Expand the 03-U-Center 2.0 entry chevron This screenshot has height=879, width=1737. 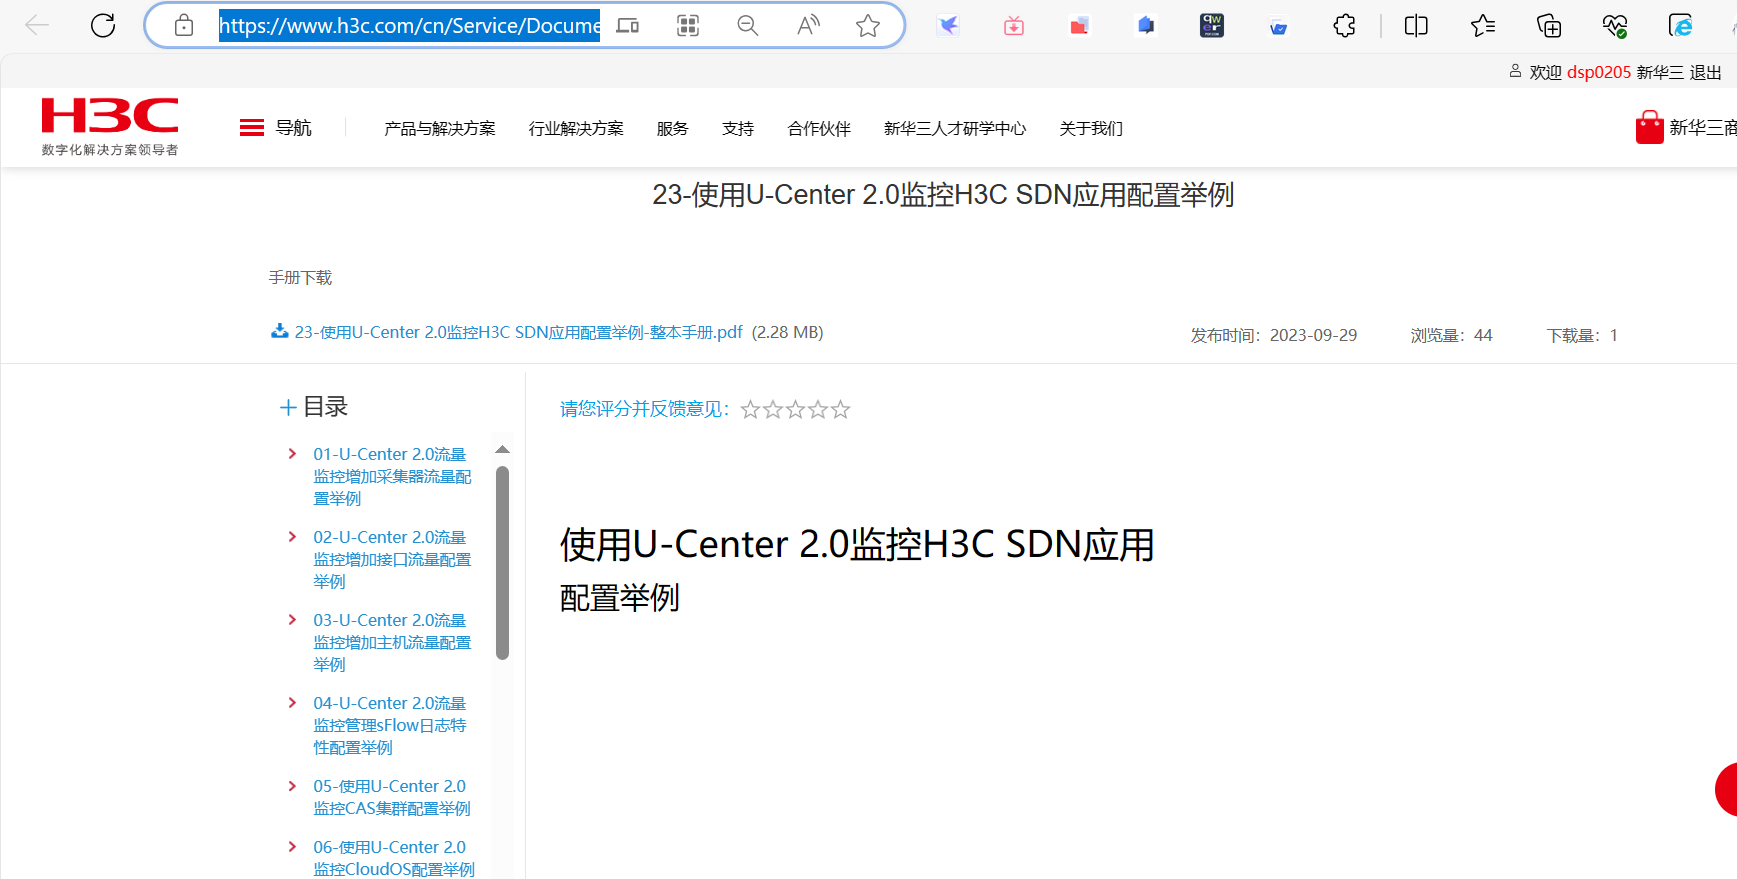292,620
